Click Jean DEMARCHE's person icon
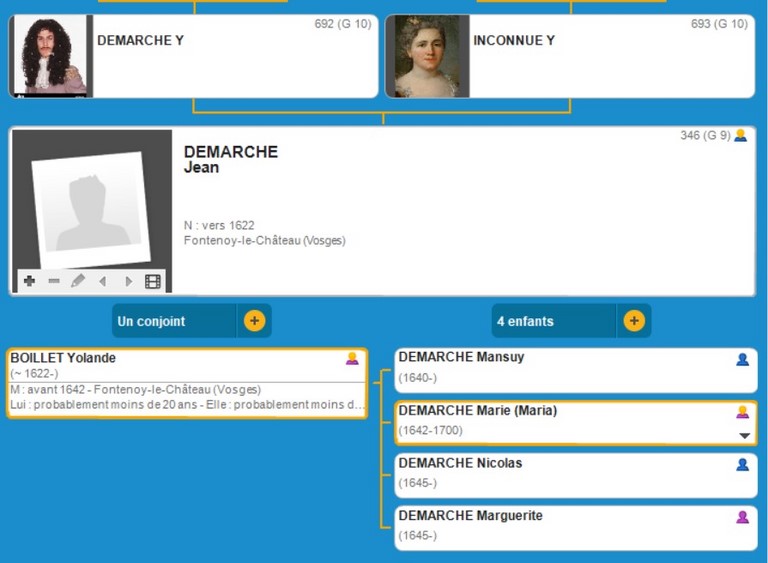Viewport: 768px width, 563px height. (740, 136)
